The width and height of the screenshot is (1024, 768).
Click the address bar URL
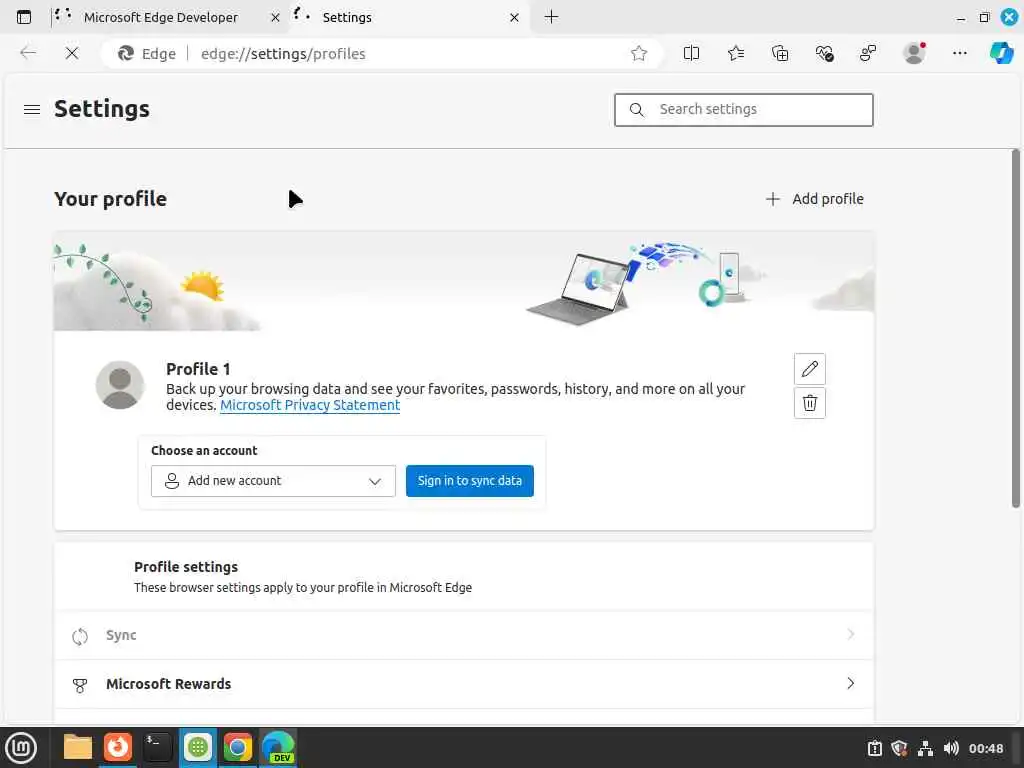pos(283,54)
